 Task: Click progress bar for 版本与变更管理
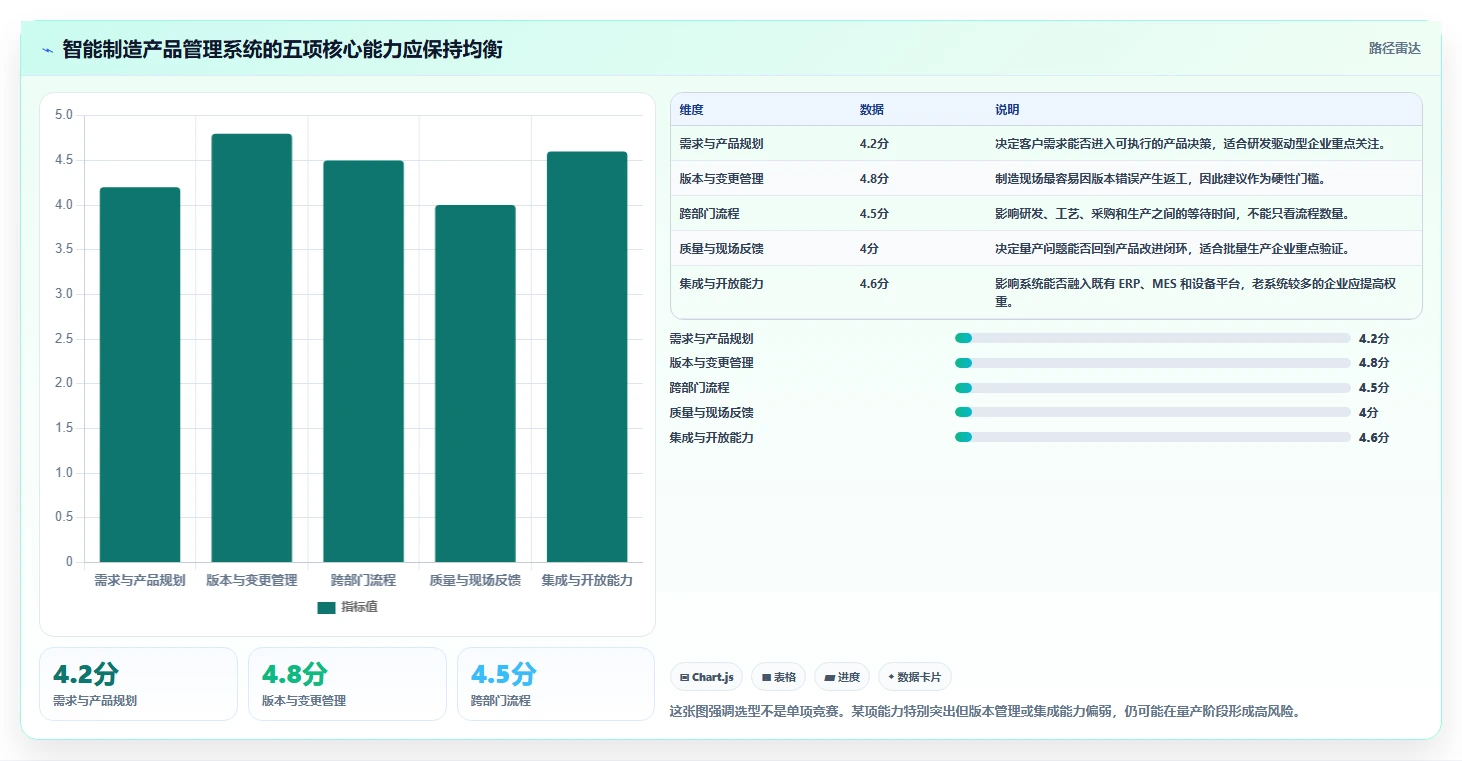click(1153, 363)
